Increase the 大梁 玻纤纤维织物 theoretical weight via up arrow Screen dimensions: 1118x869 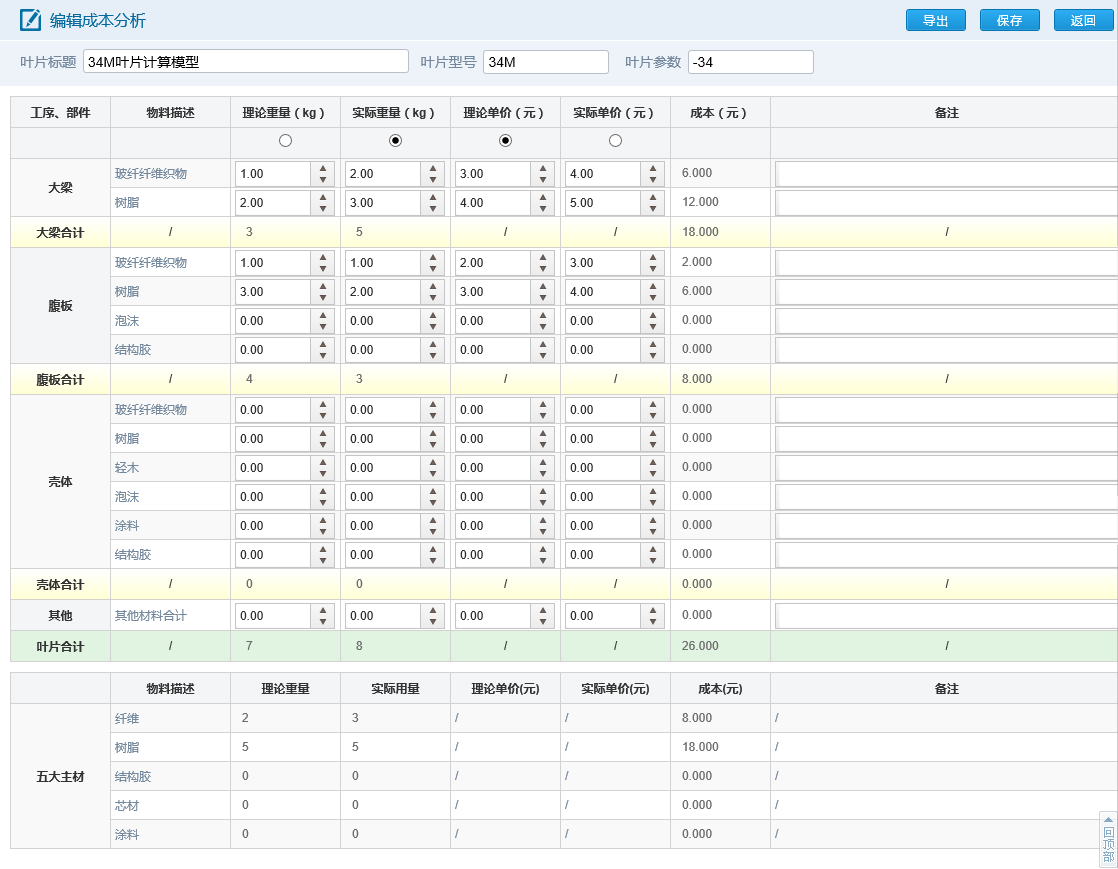click(323, 168)
